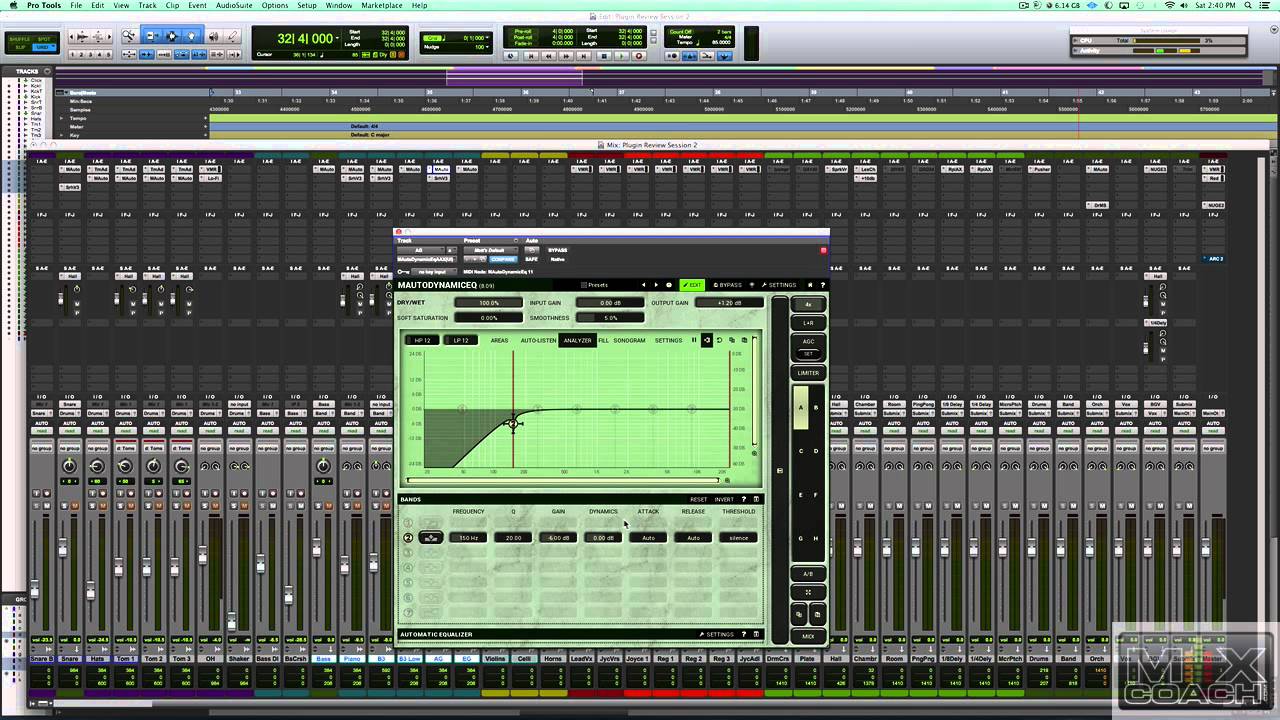
Task: Toggle the HP 12 filter button
Action: tap(423, 340)
